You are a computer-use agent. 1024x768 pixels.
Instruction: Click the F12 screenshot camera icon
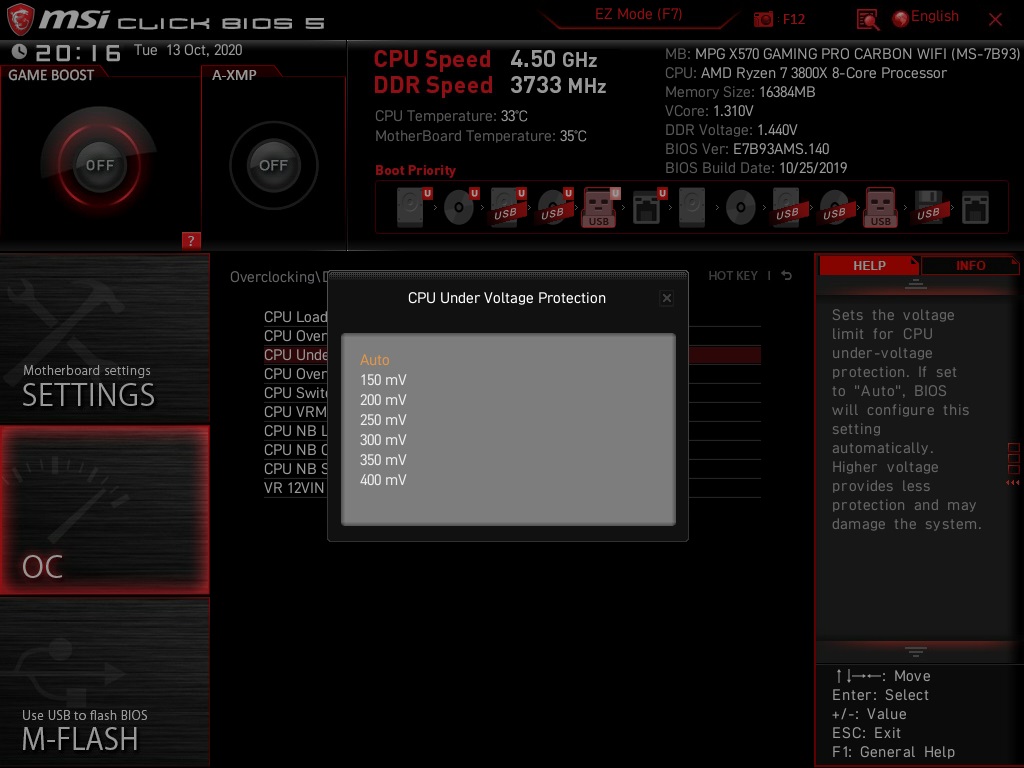click(763, 19)
